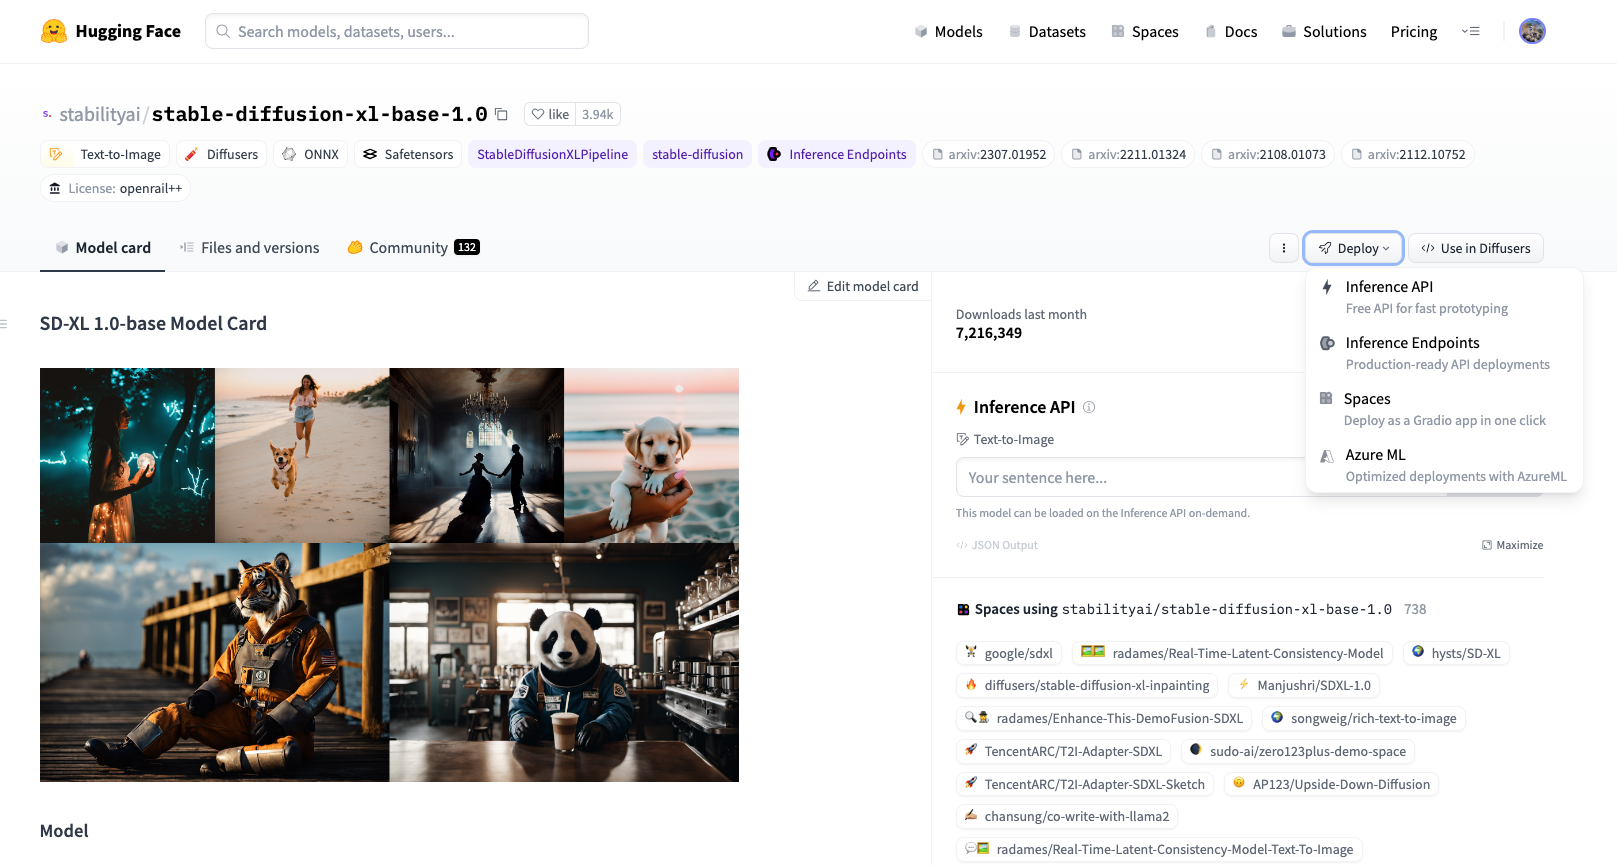Open the Pricing link
1617x865 pixels.
coord(1414,31)
